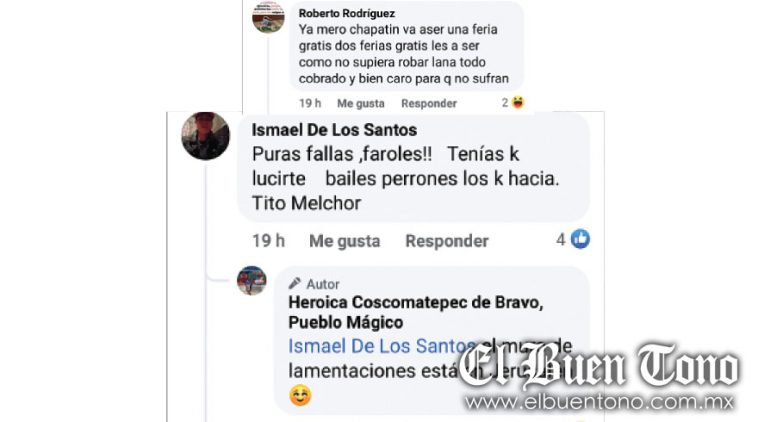The image size is (758, 422).
Task: Open Heroica Coscomatepec page avatar
Action: pos(251,280)
